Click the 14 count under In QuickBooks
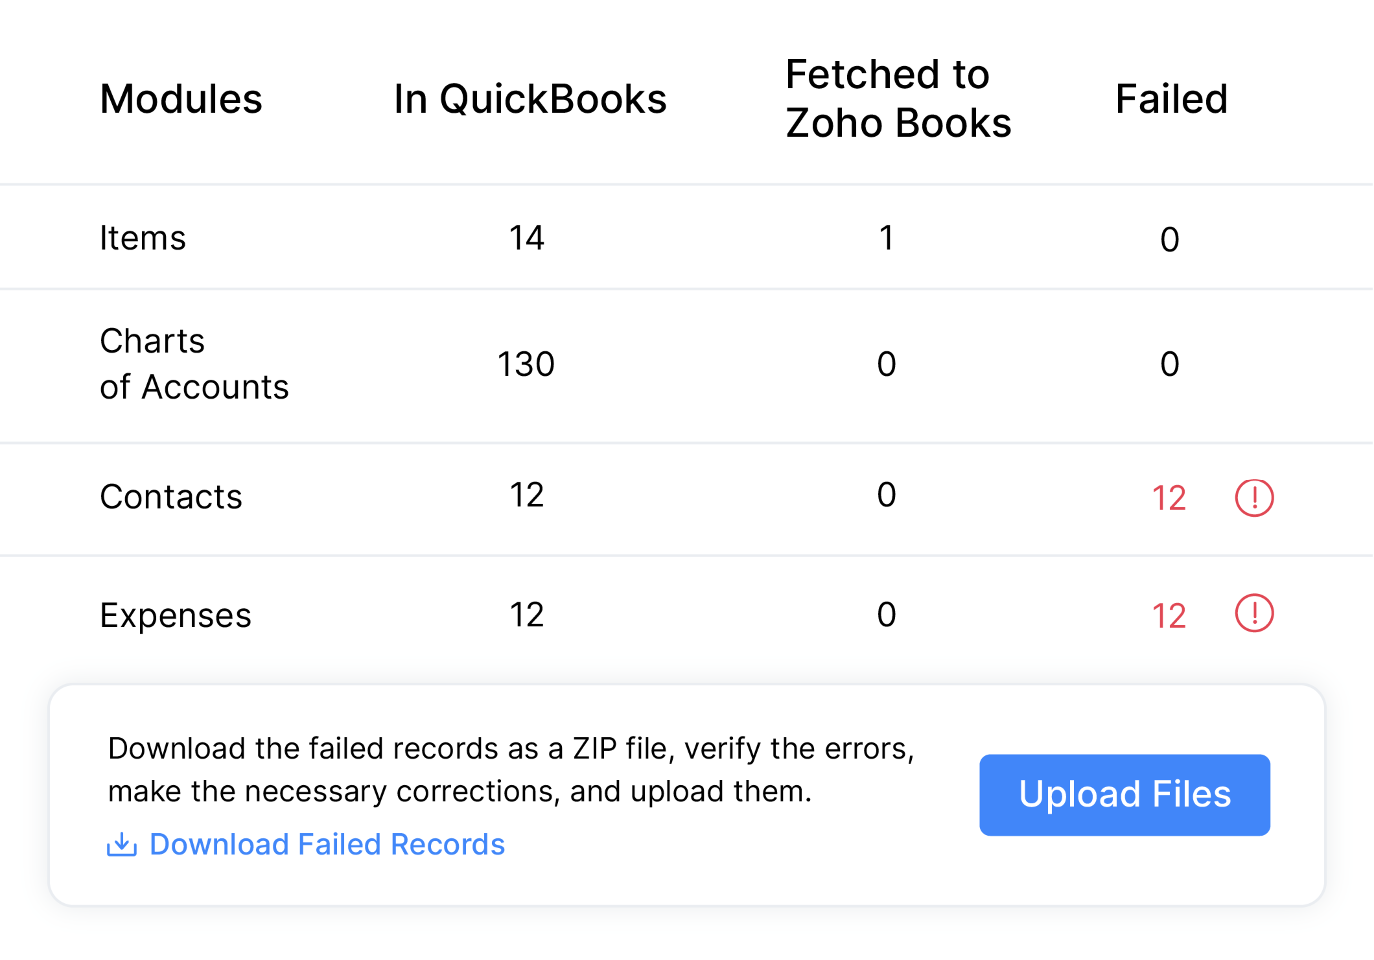1374x960 pixels. [527, 238]
